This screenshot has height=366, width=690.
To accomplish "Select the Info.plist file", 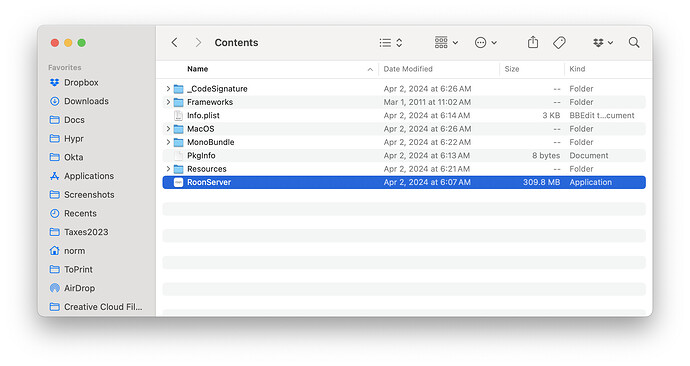I will pyautogui.click(x=404, y=115).
